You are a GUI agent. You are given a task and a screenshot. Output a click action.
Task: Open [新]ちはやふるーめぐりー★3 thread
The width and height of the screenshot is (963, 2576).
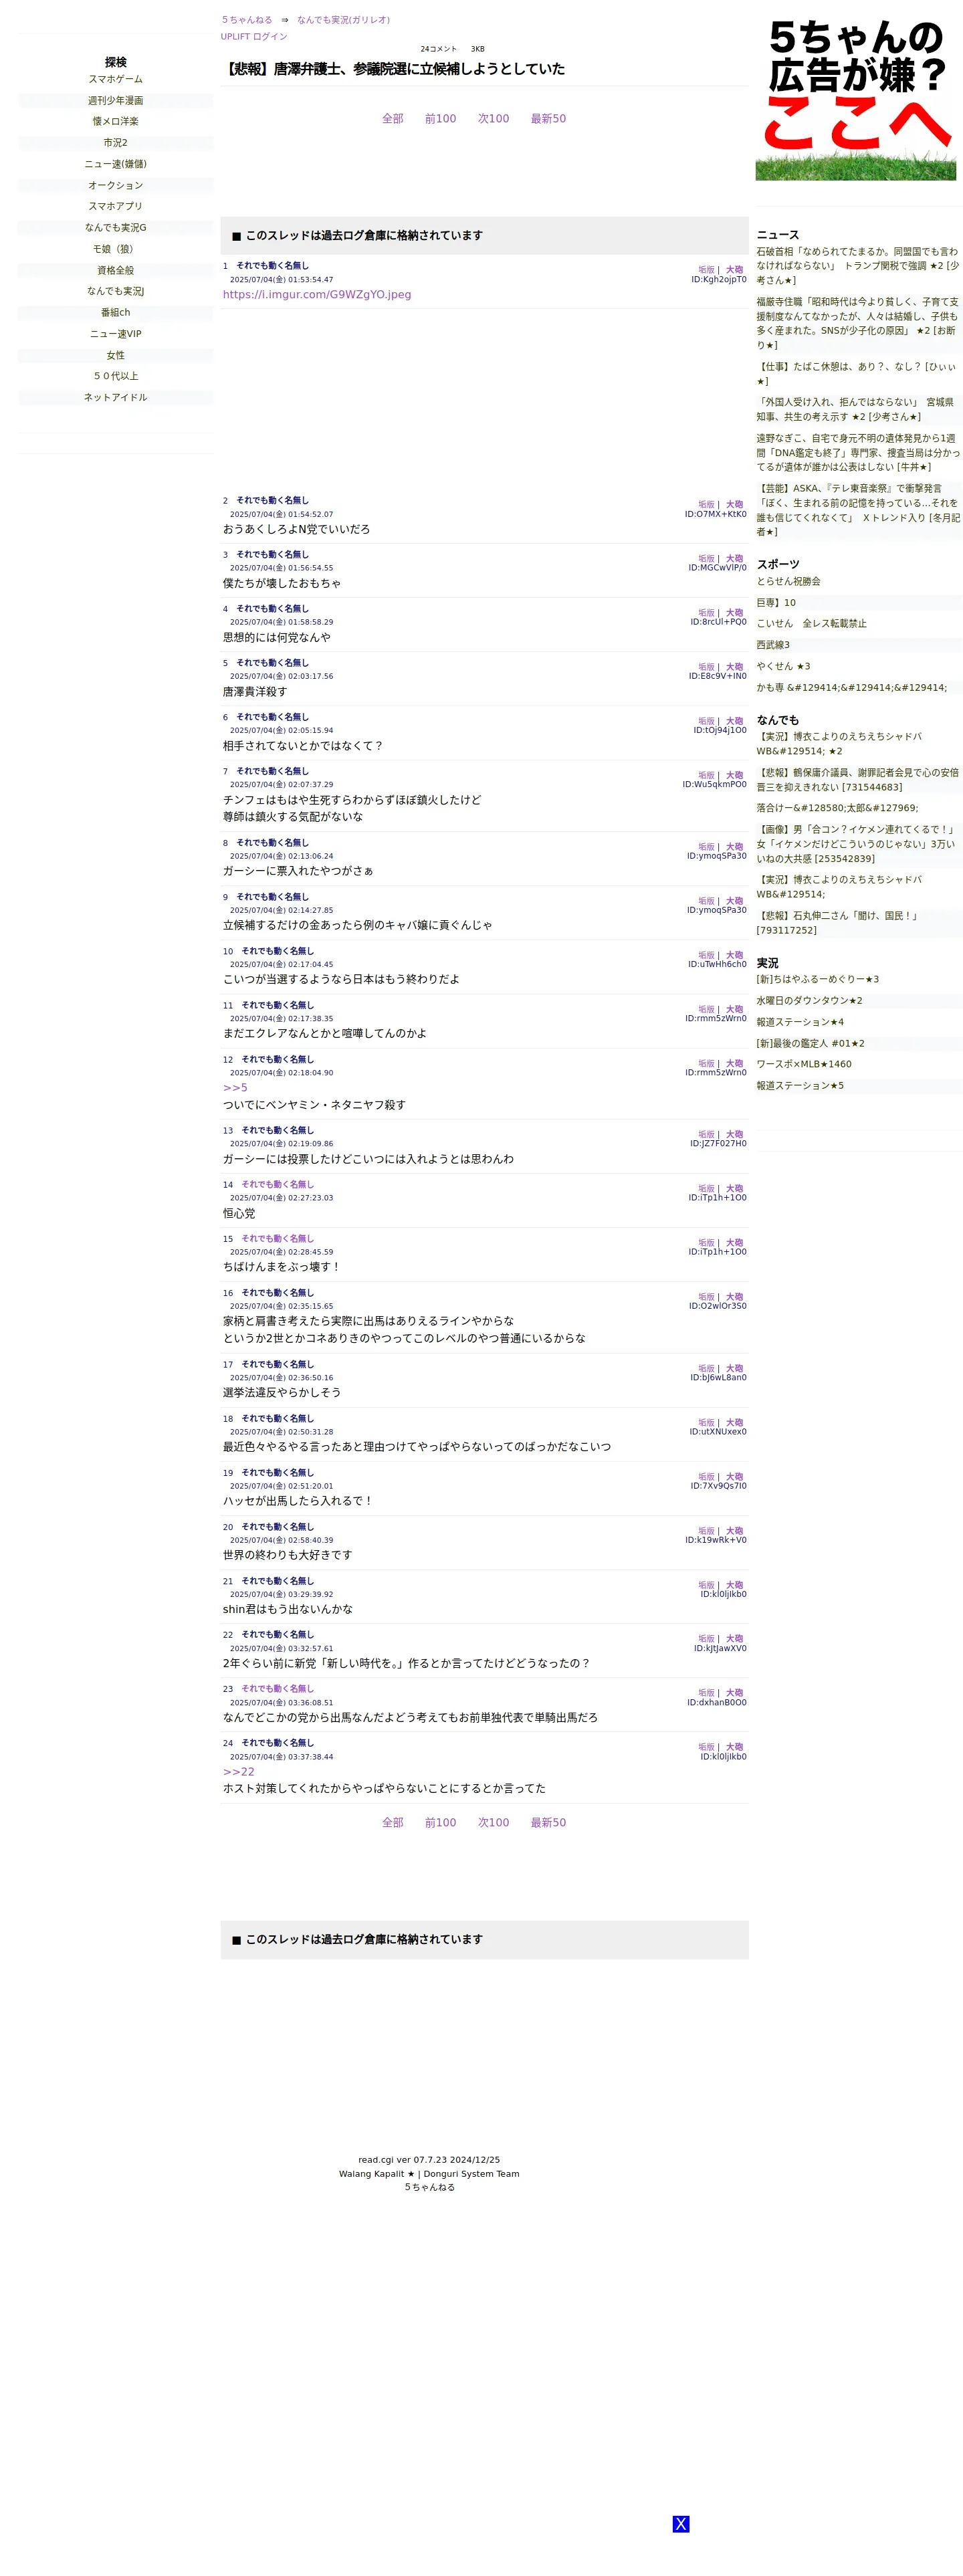tap(817, 979)
